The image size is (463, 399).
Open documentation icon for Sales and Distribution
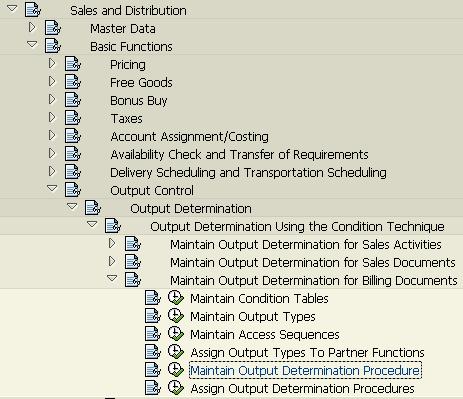(x=33, y=10)
